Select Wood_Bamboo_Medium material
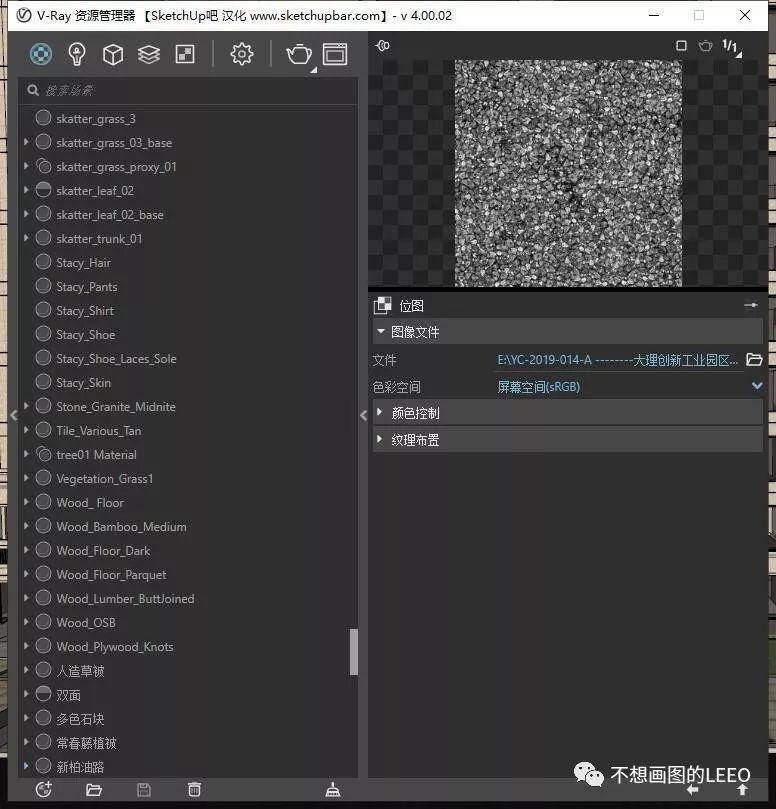The height and width of the screenshot is (809, 776). click(x=122, y=527)
